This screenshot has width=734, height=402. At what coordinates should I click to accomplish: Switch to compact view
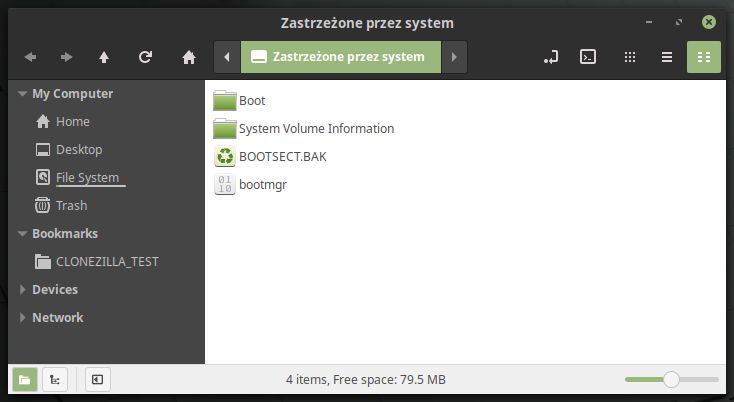coord(704,57)
